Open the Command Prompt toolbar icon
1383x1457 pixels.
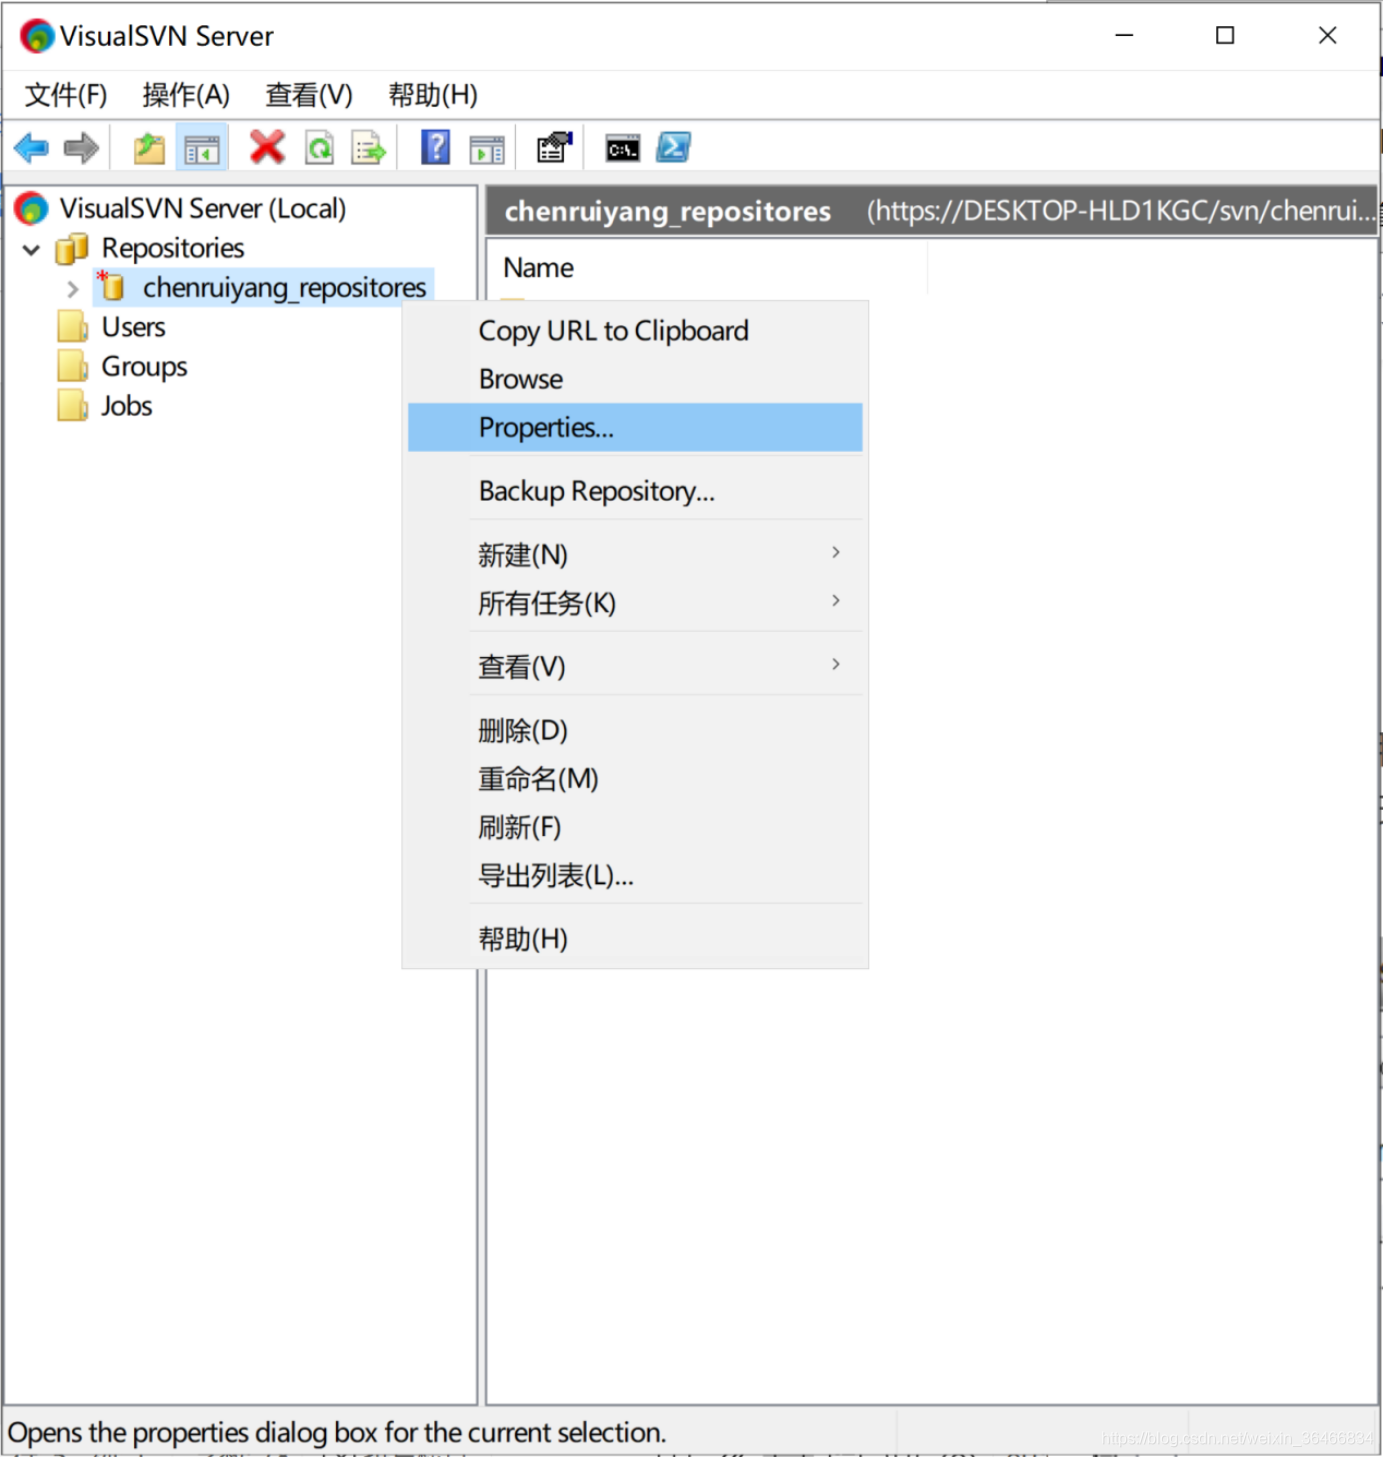pyautogui.click(x=622, y=149)
